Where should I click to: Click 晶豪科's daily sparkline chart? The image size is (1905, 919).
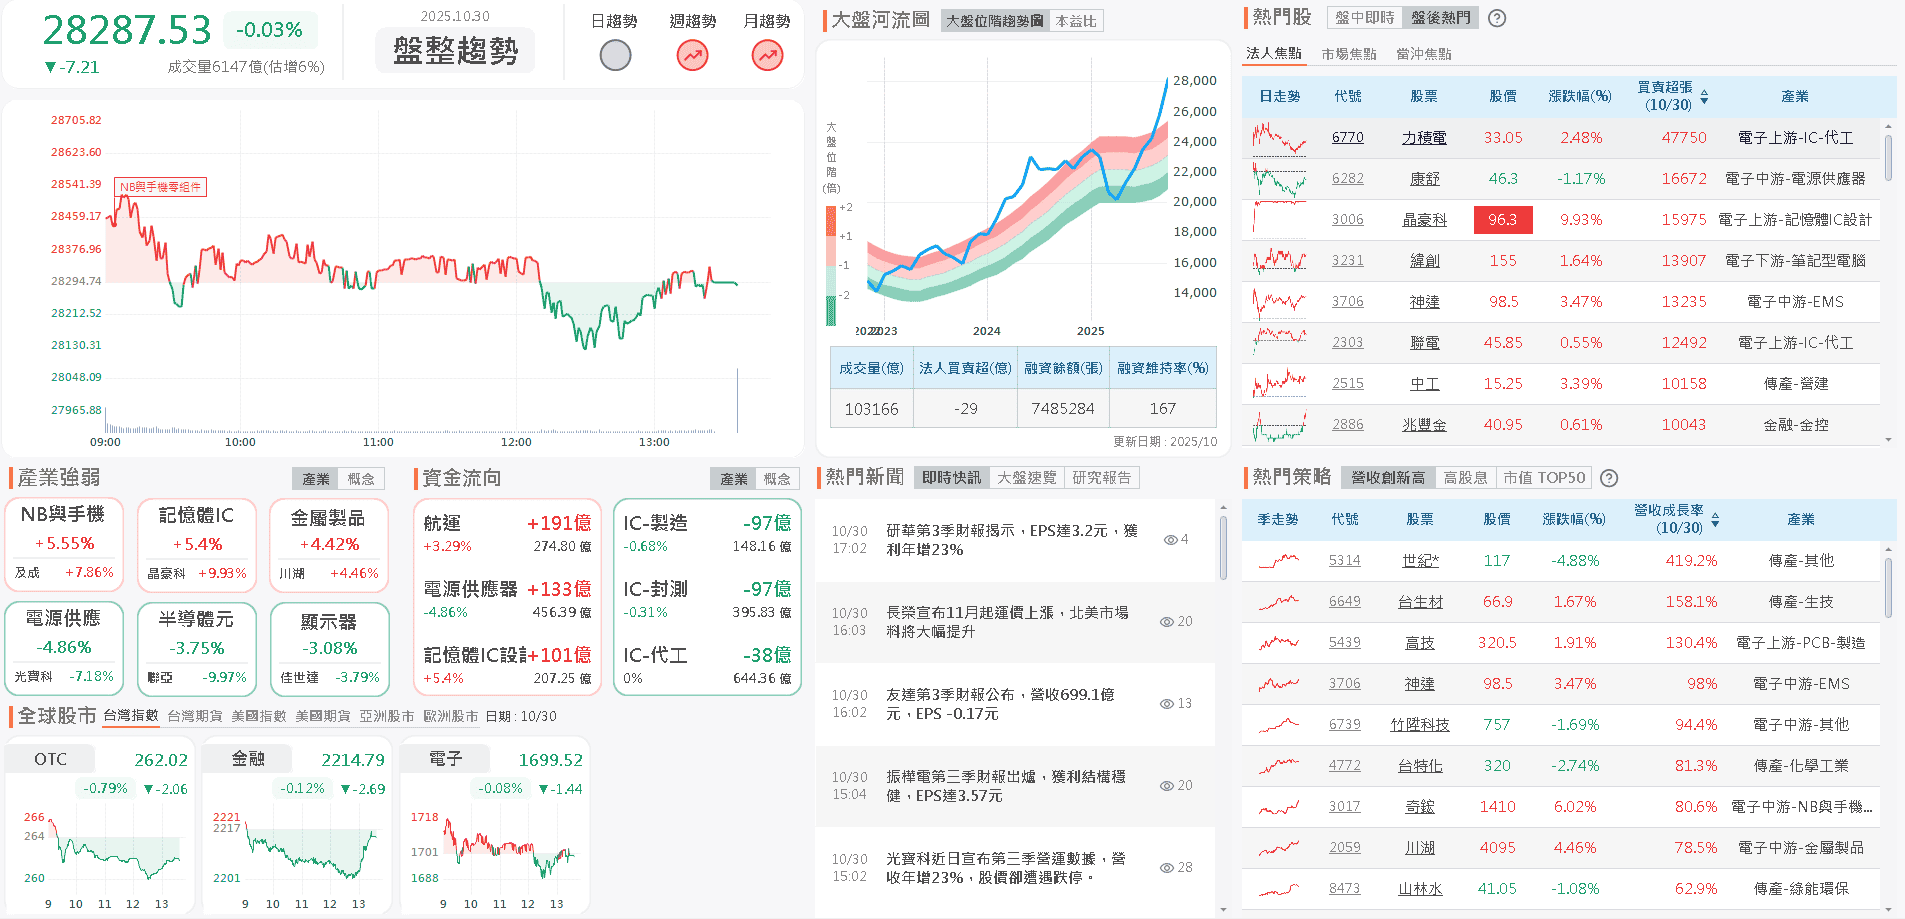pyautogui.click(x=1278, y=219)
